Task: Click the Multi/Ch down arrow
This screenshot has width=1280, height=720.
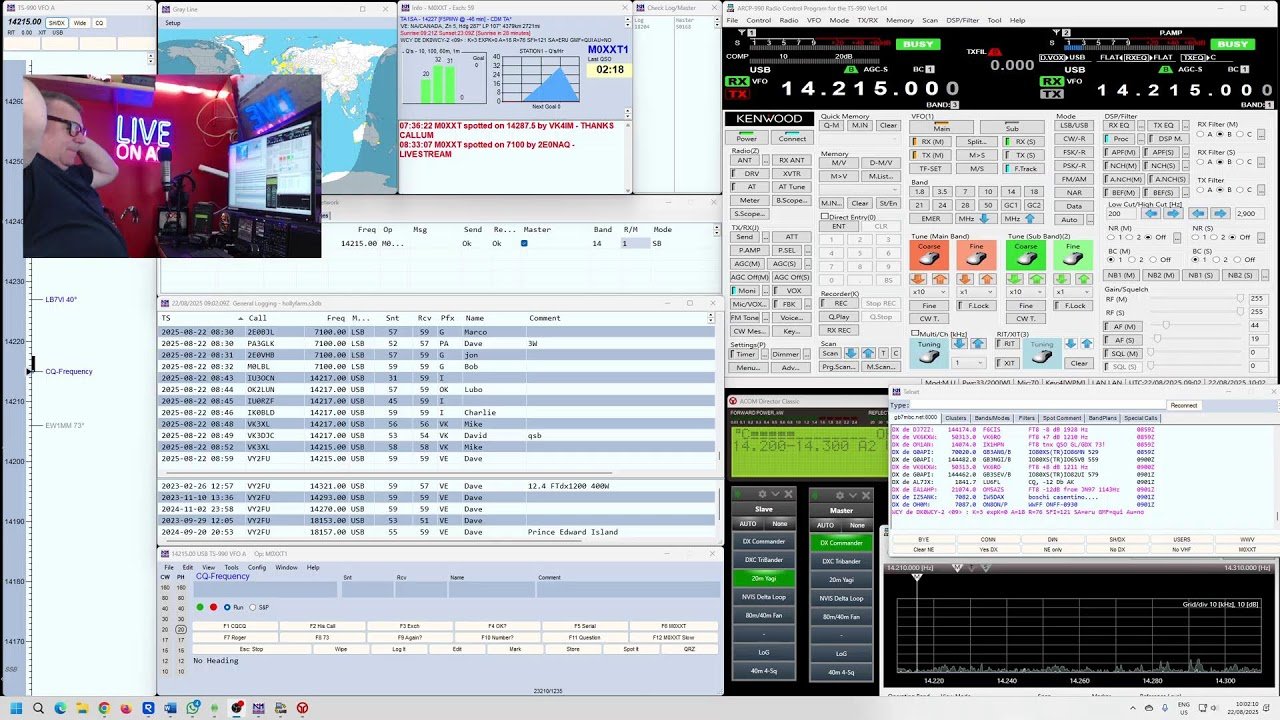Action: 959,344
